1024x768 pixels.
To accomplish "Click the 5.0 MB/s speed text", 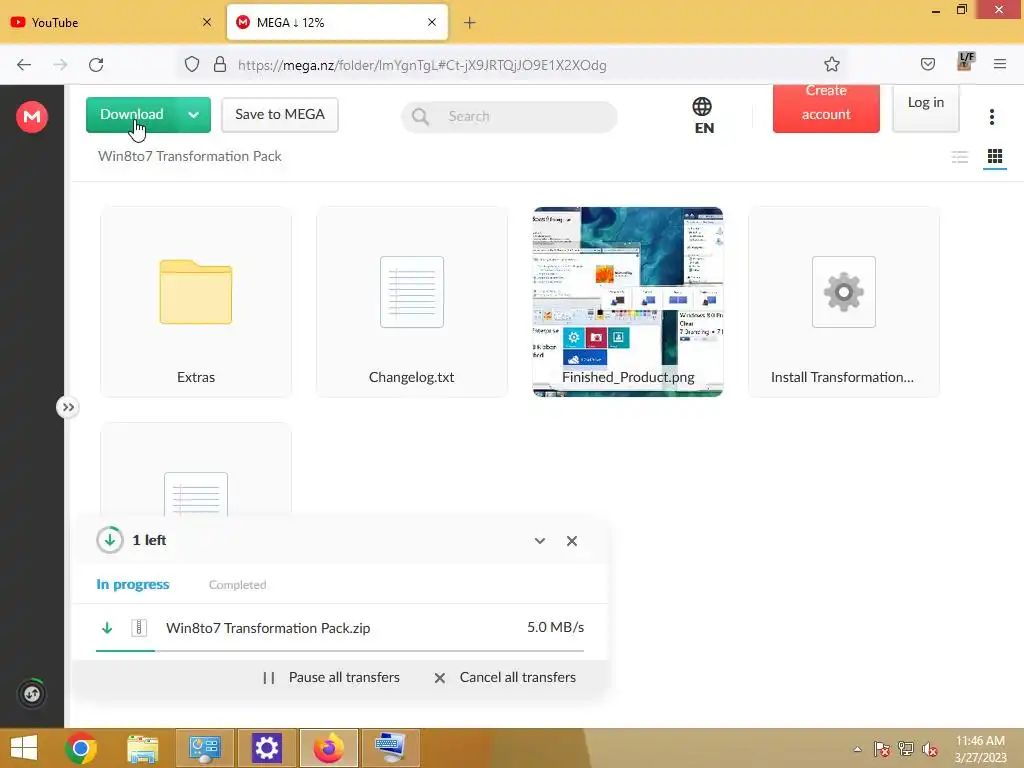I will 555,628.
